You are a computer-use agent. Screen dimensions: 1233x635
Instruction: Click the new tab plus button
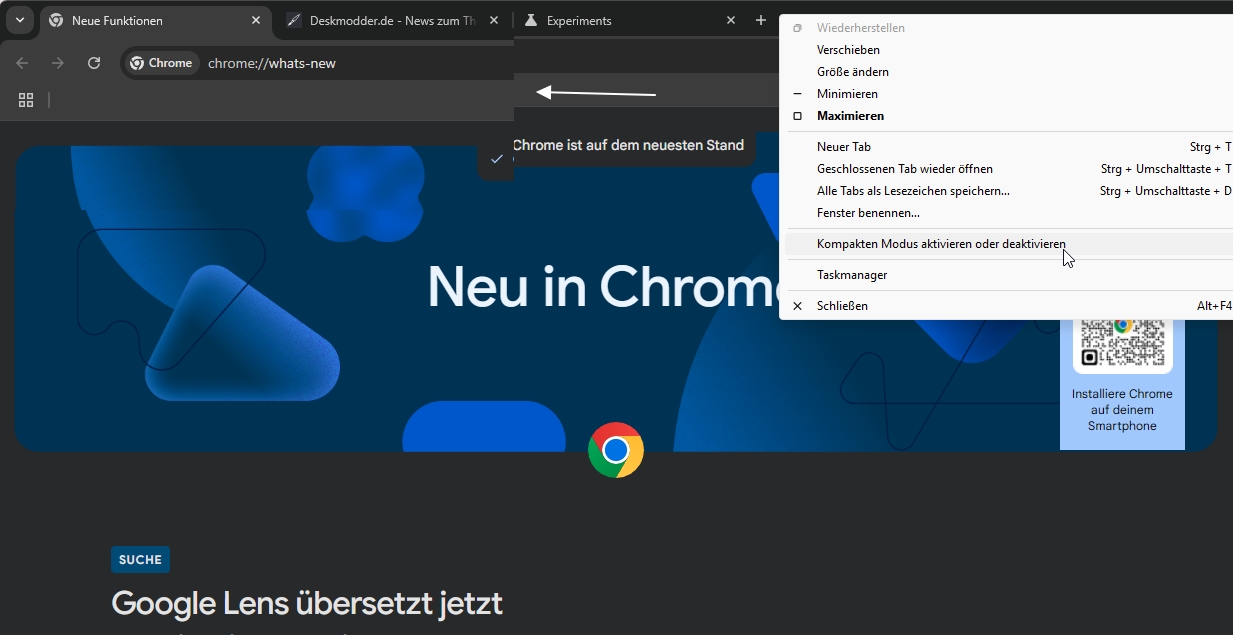pos(761,20)
